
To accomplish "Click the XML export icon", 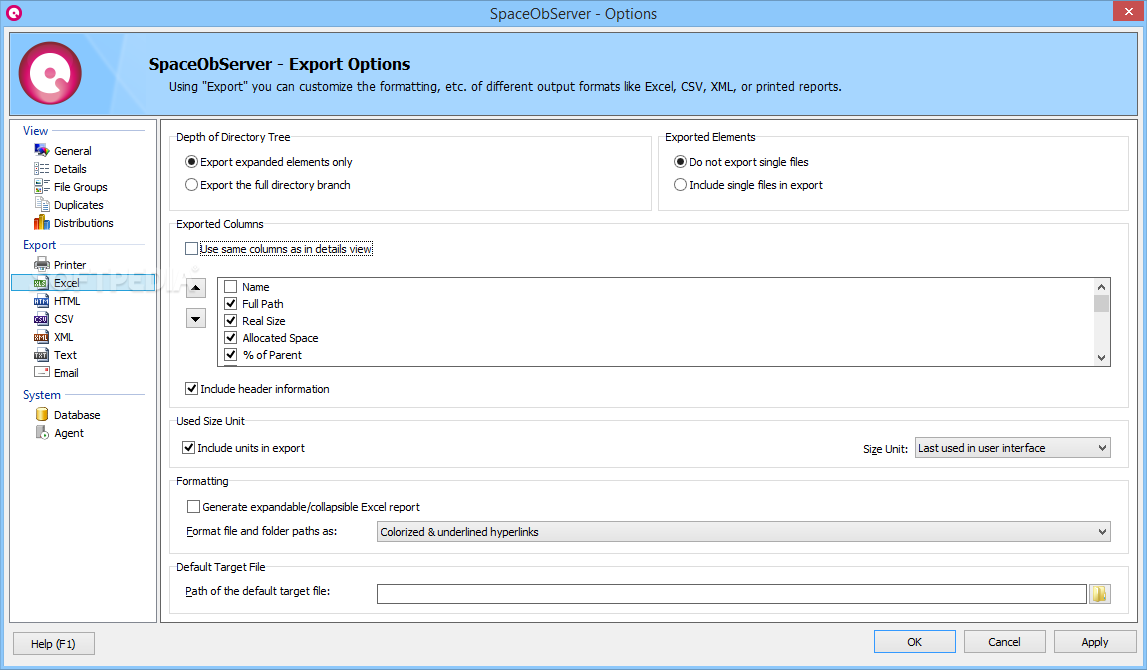I will 41,337.
